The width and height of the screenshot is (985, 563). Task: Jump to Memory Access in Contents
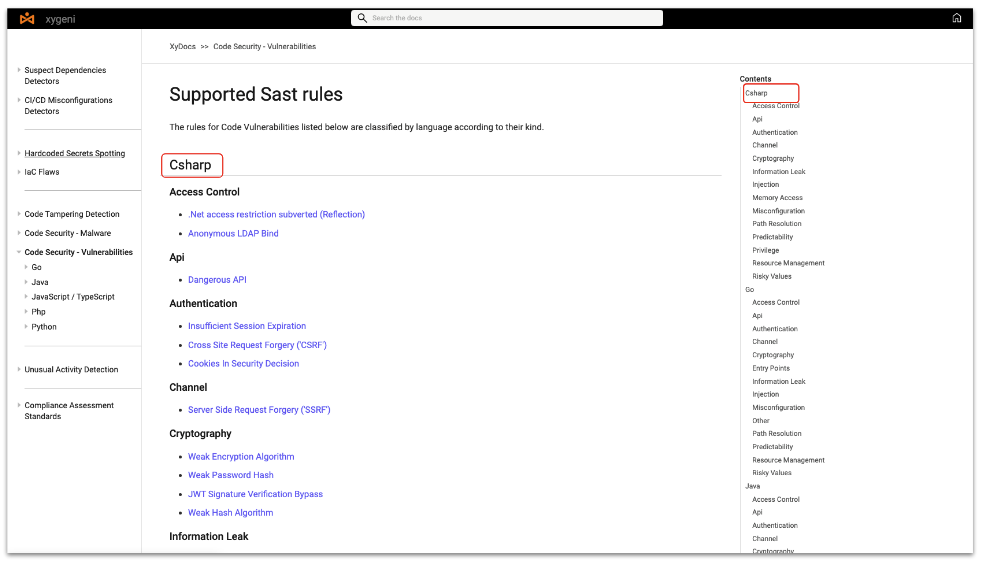click(x=777, y=198)
